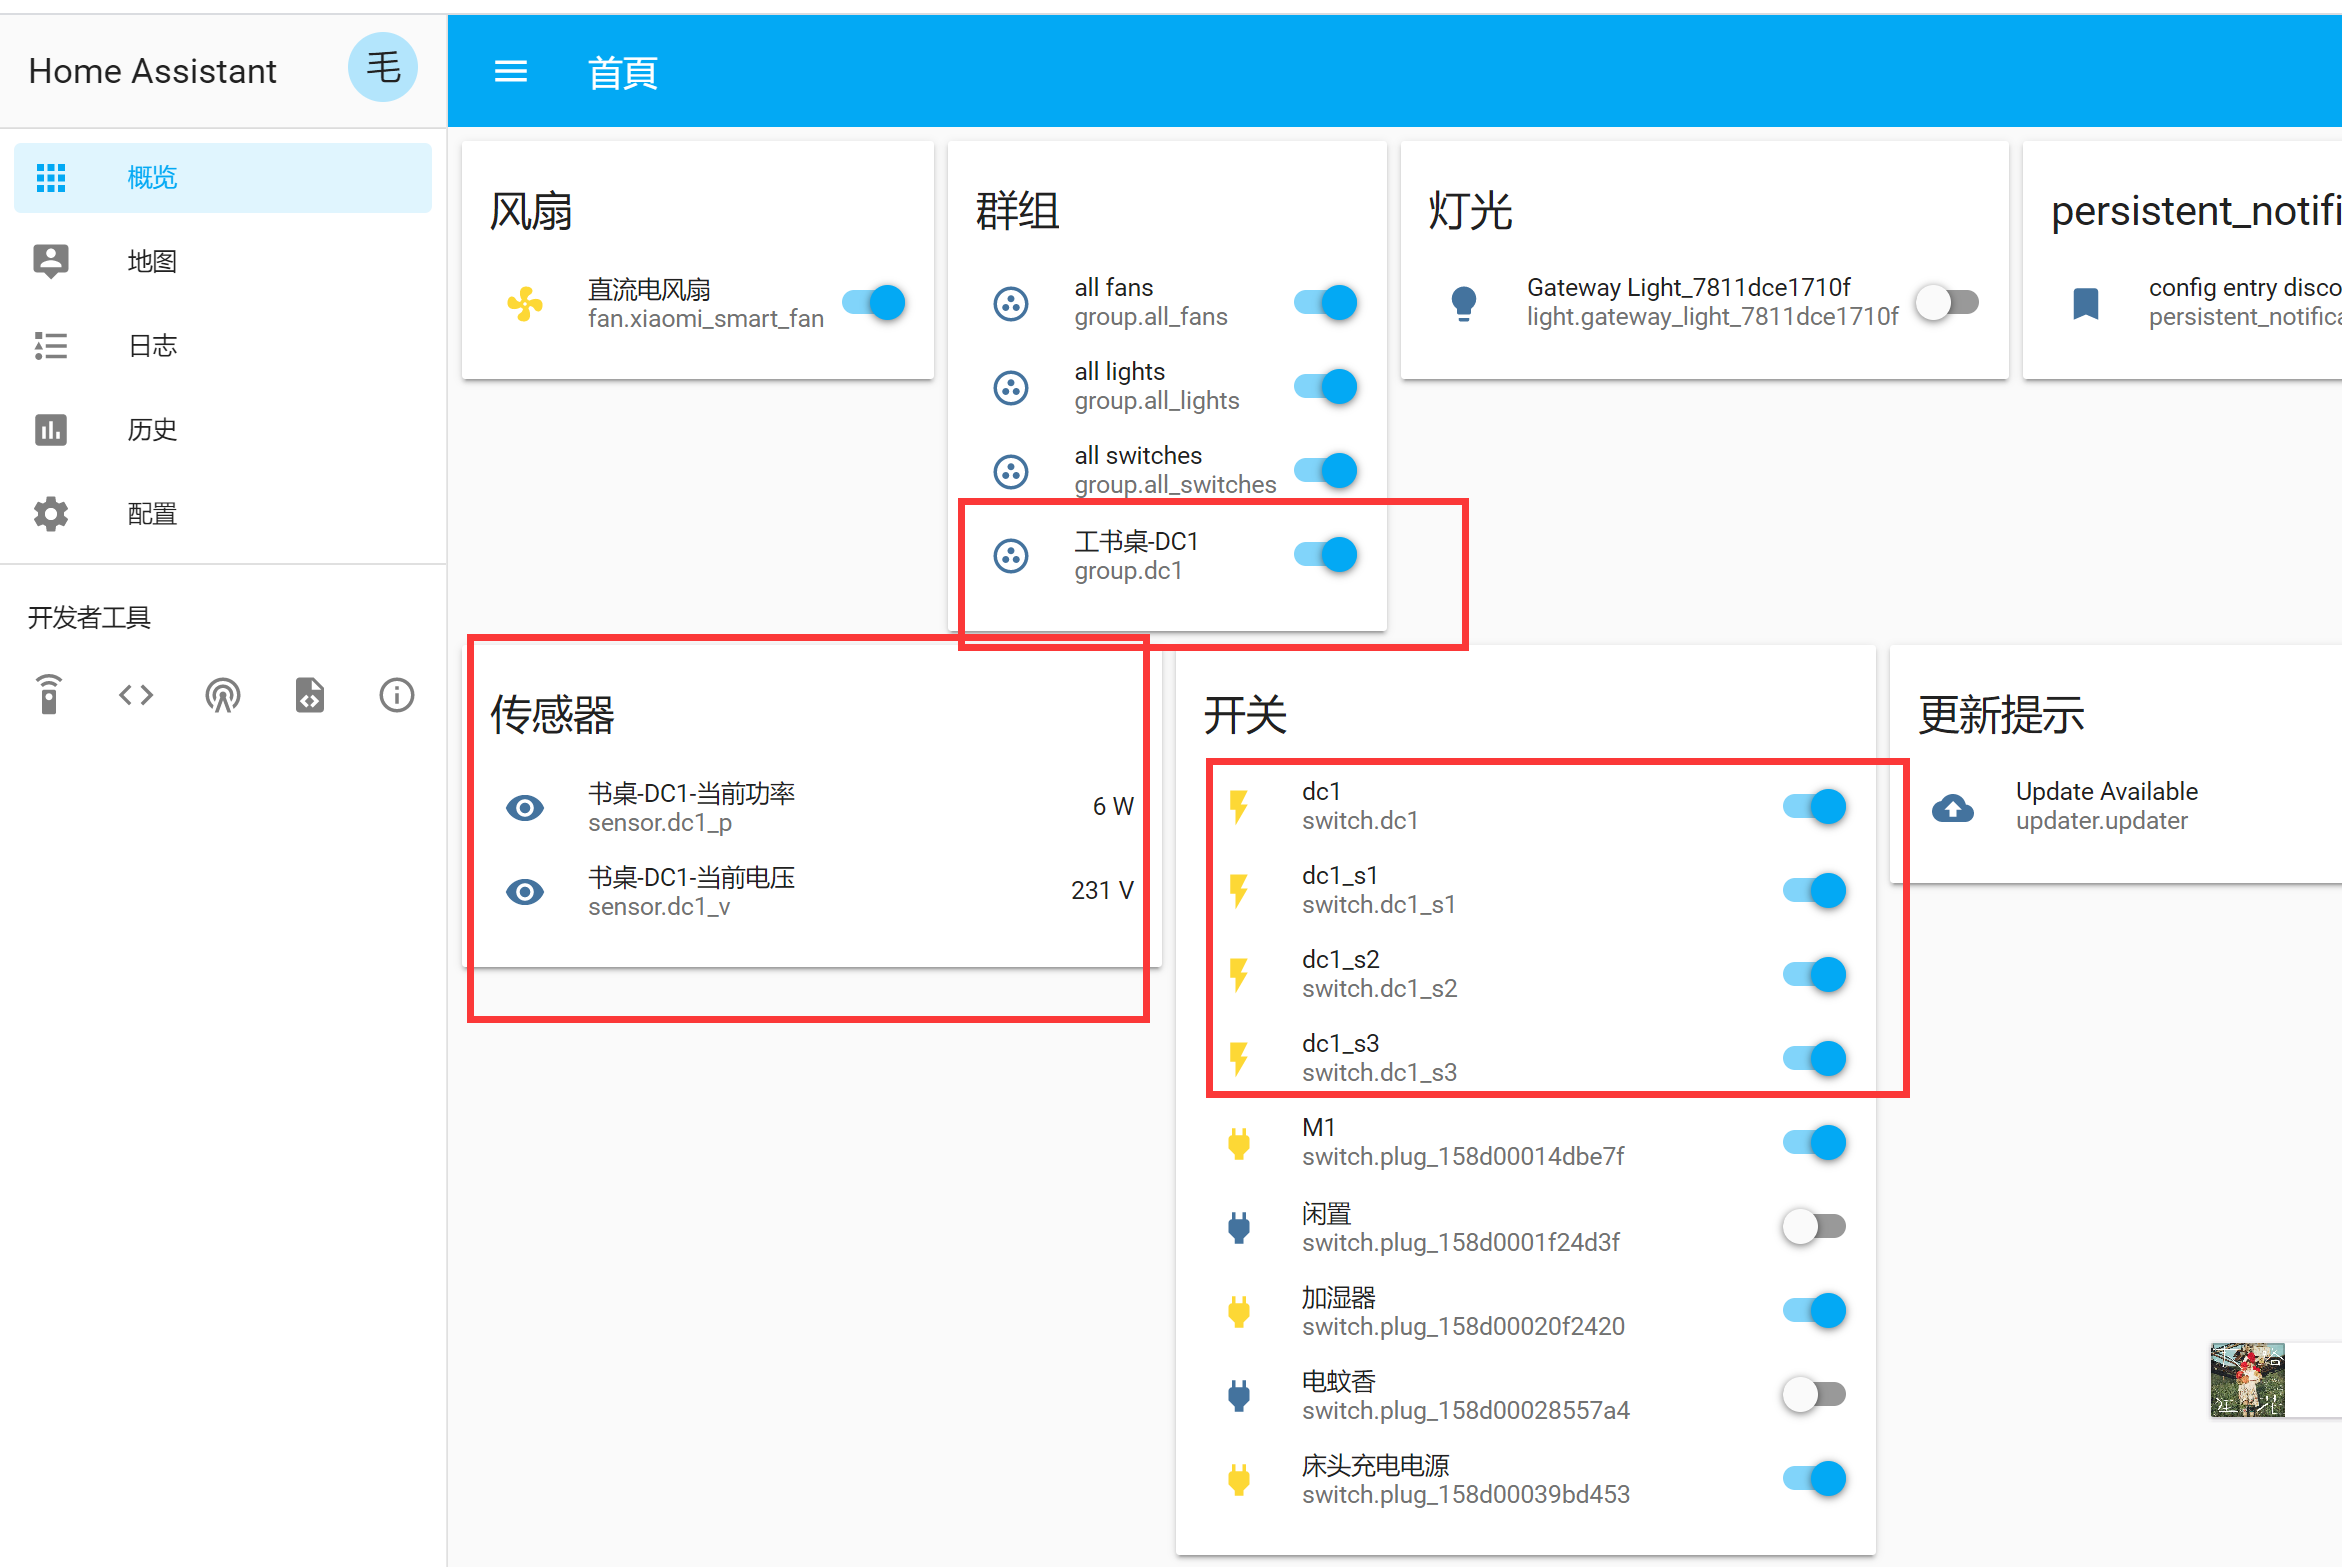Screen dimensions: 2342x1567
Task: Click the Gateway Light bulb icon
Action: (x=1464, y=303)
